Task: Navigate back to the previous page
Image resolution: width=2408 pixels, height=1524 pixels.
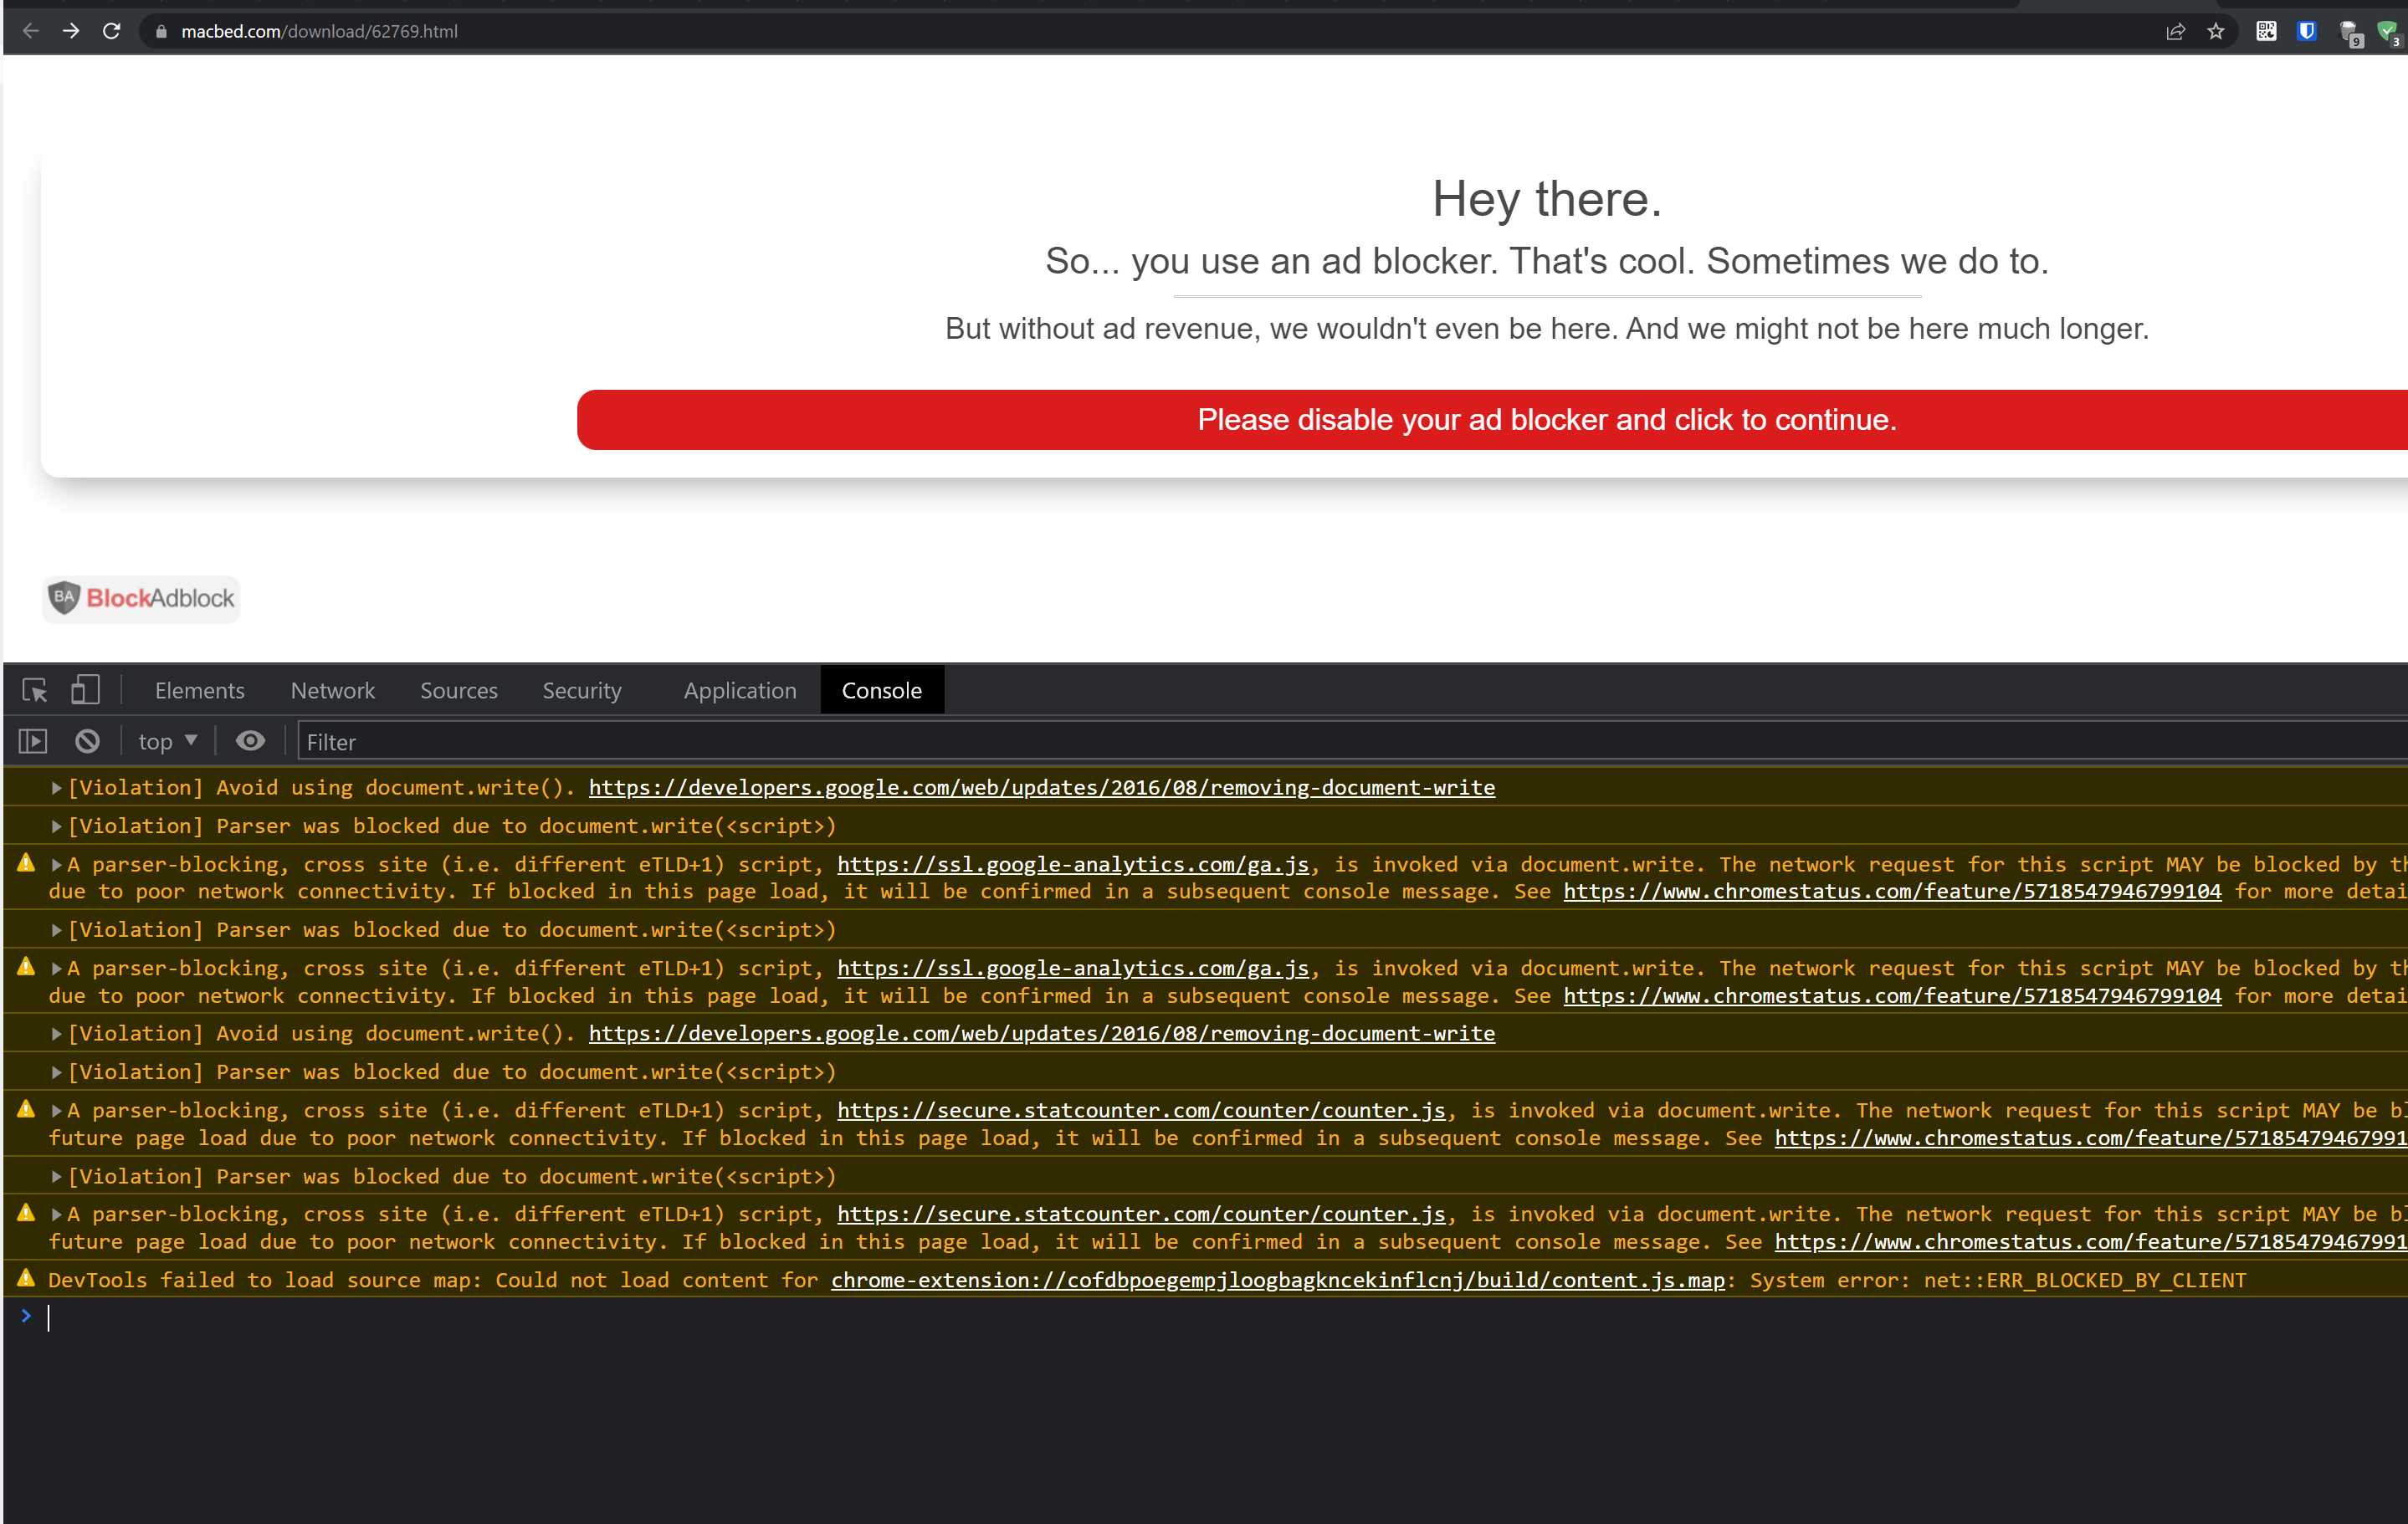Action: [x=31, y=31]
